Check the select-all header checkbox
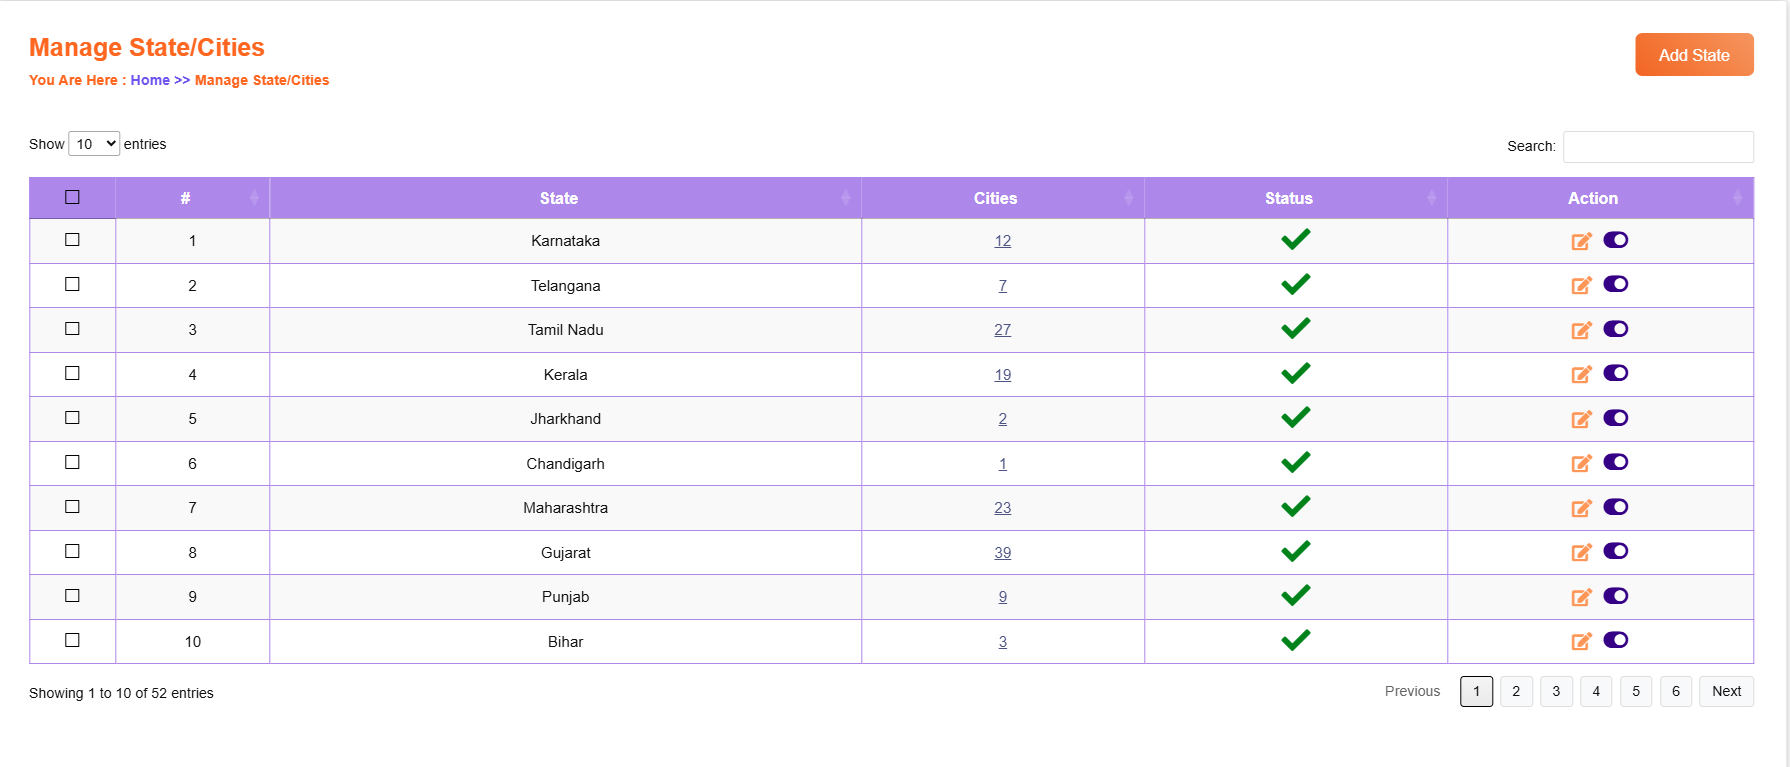Screen dimensions: 1790x767 (x=72, y=197)
